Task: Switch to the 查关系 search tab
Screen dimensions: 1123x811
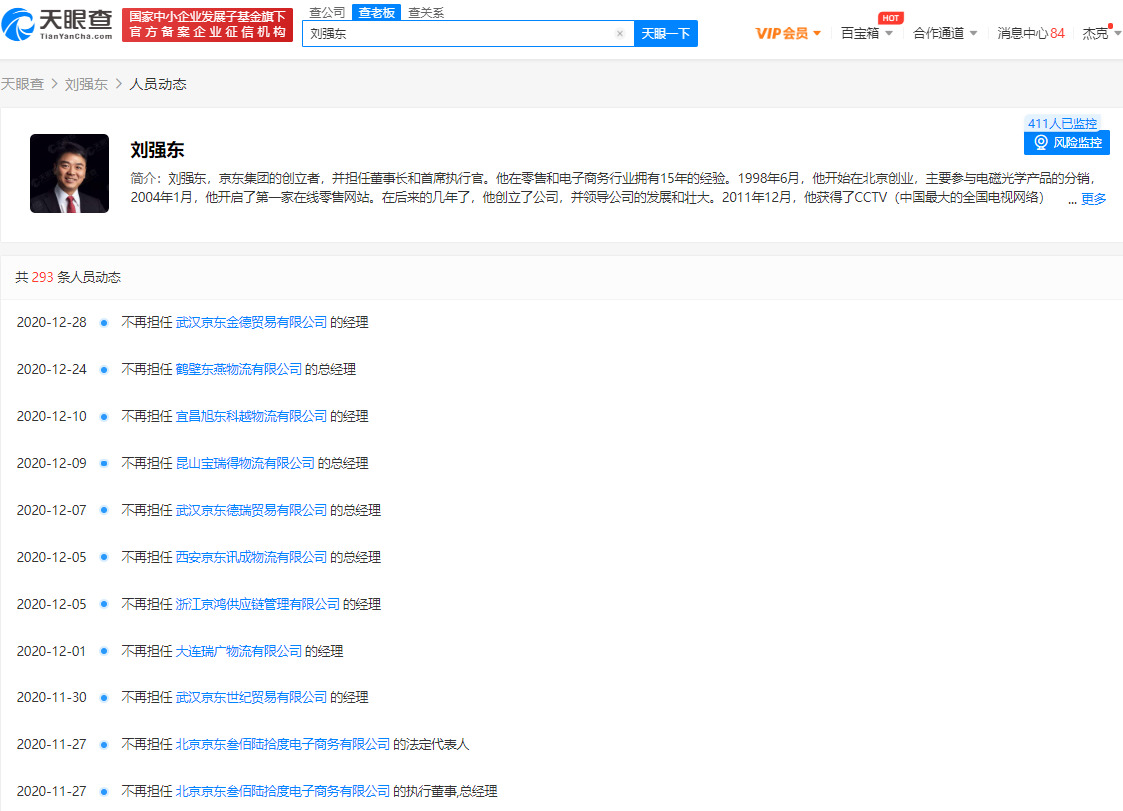Action: tap(426, 12)
